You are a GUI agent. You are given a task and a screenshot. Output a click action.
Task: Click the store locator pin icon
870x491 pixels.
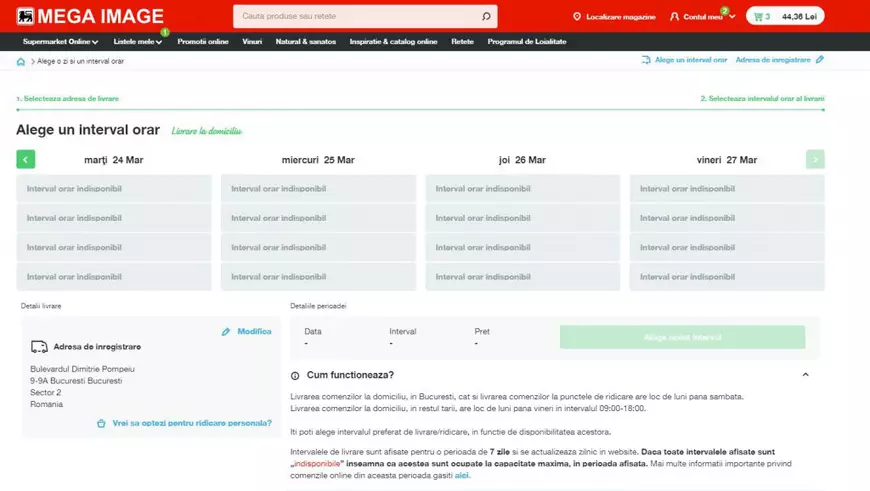(577, 17)
